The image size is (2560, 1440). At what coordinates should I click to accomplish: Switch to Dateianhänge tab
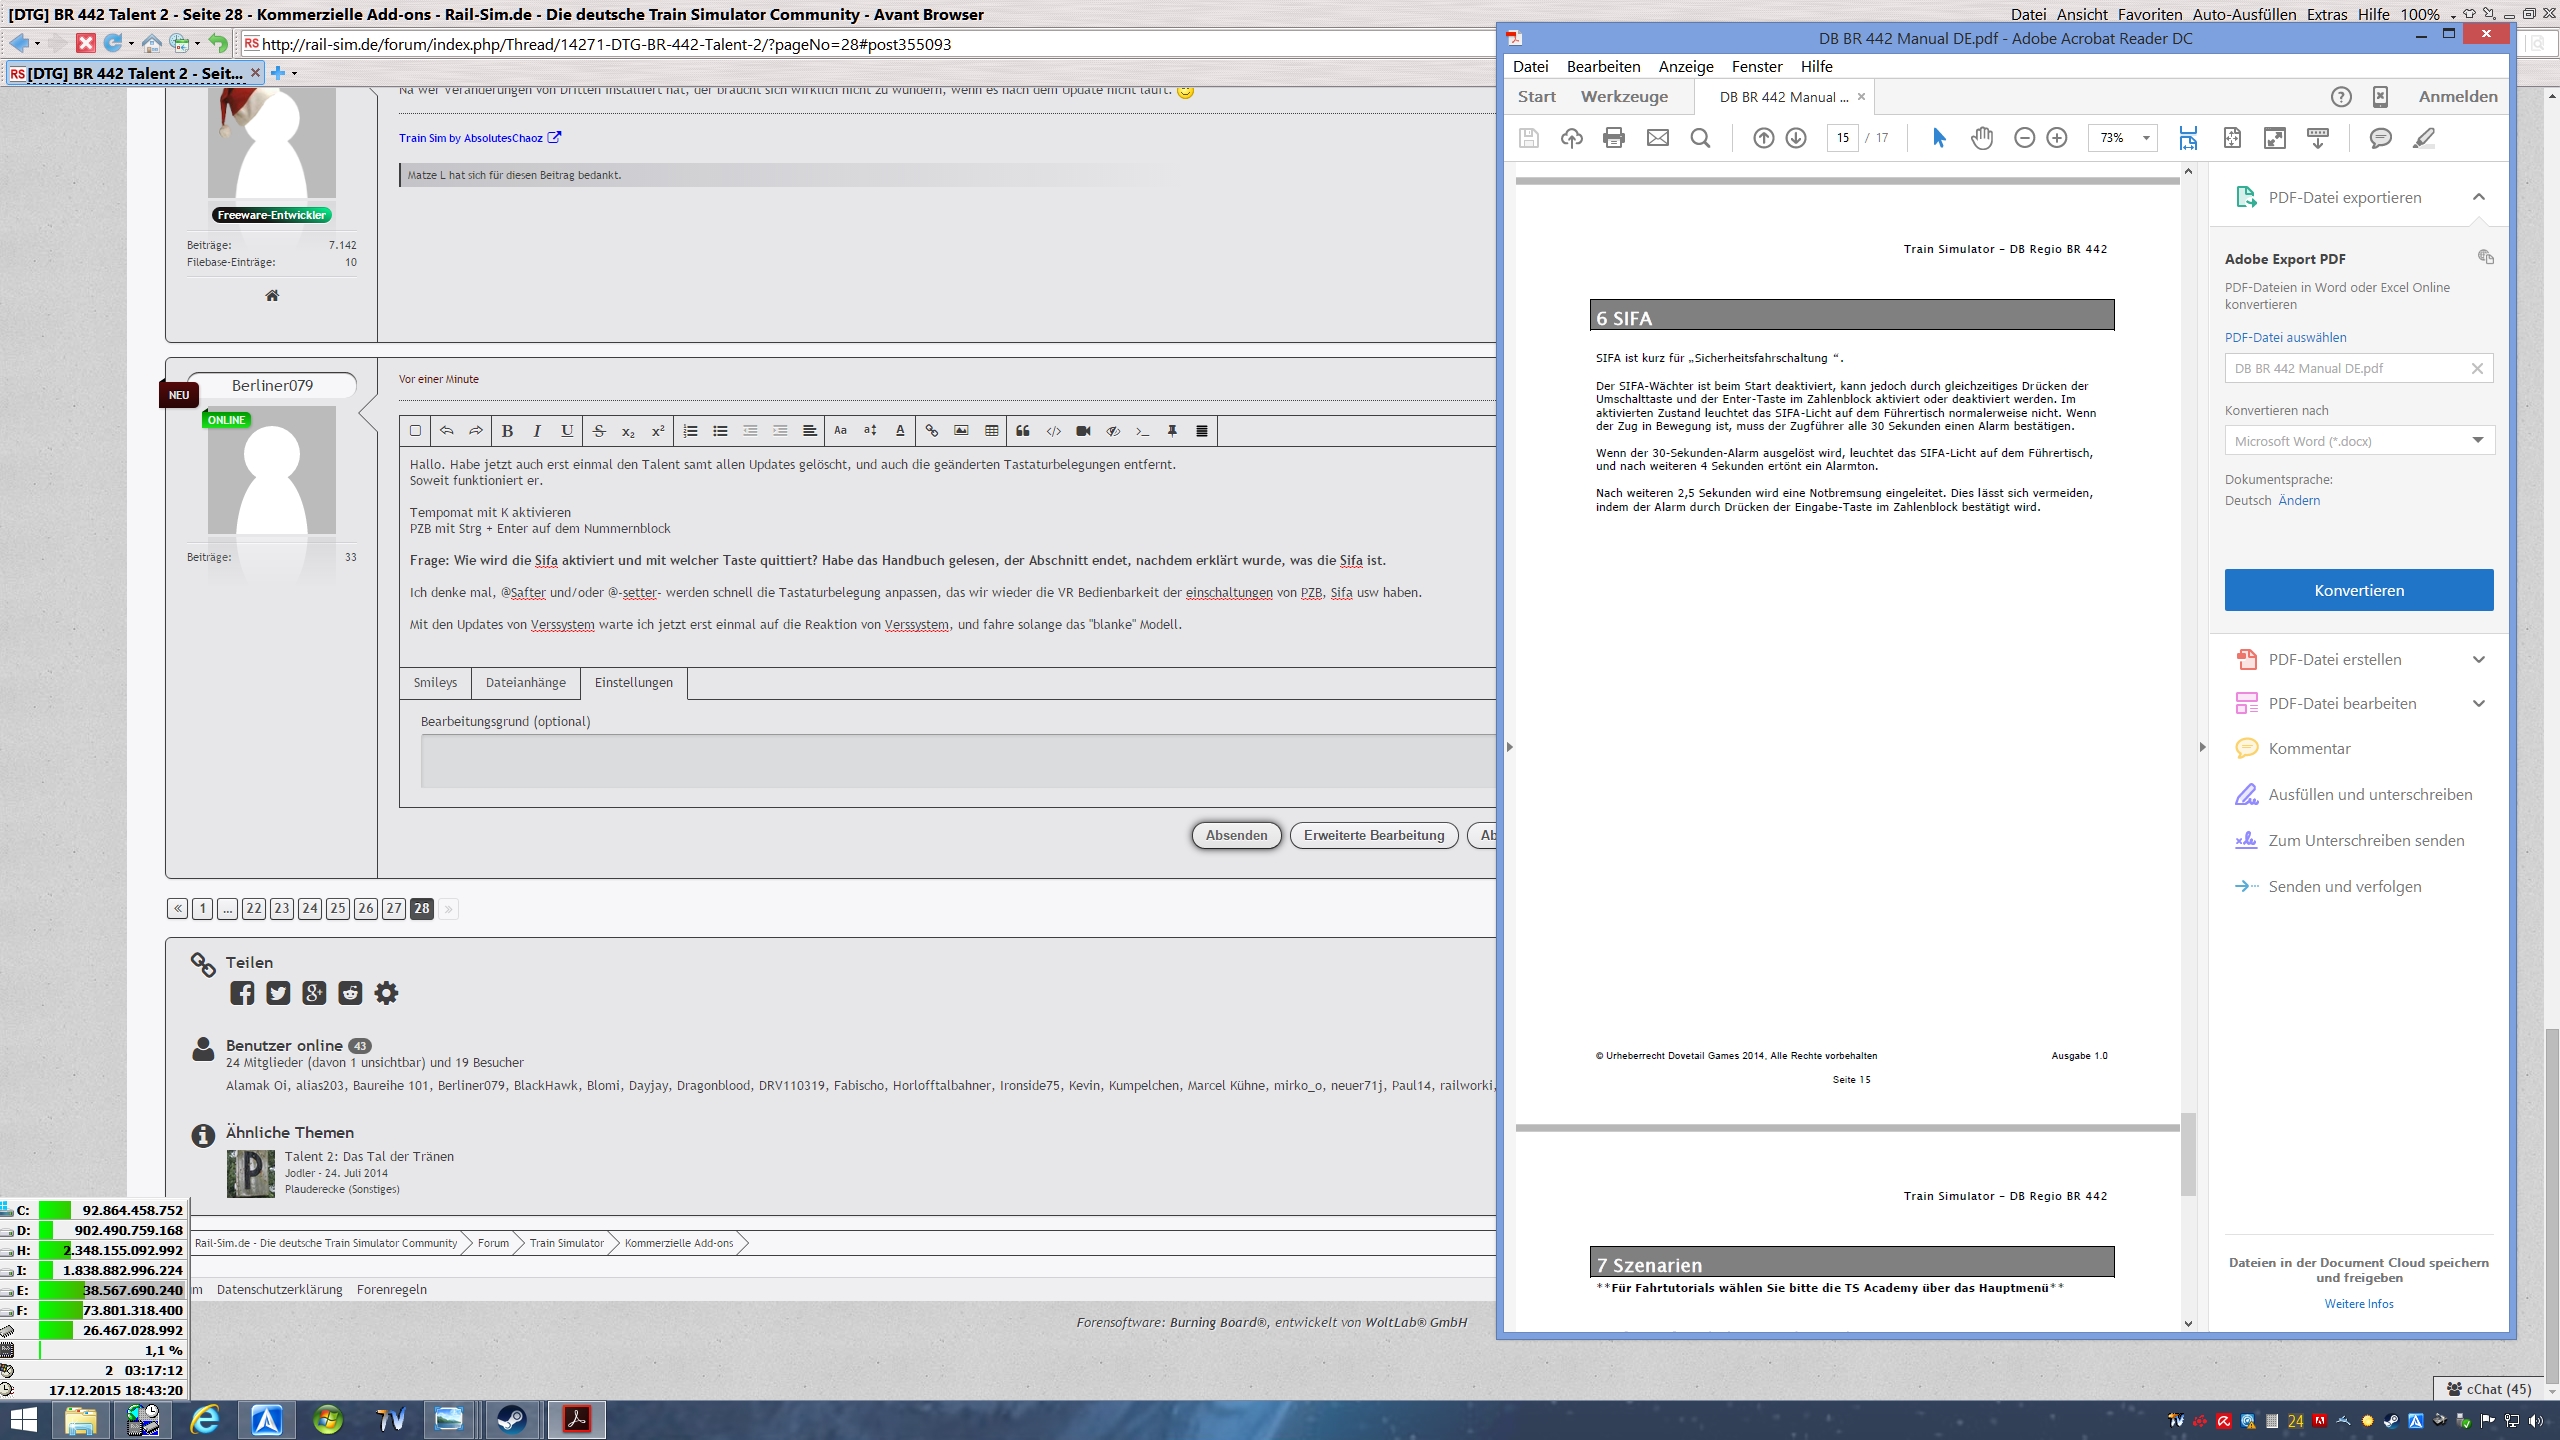coord(525,682)
